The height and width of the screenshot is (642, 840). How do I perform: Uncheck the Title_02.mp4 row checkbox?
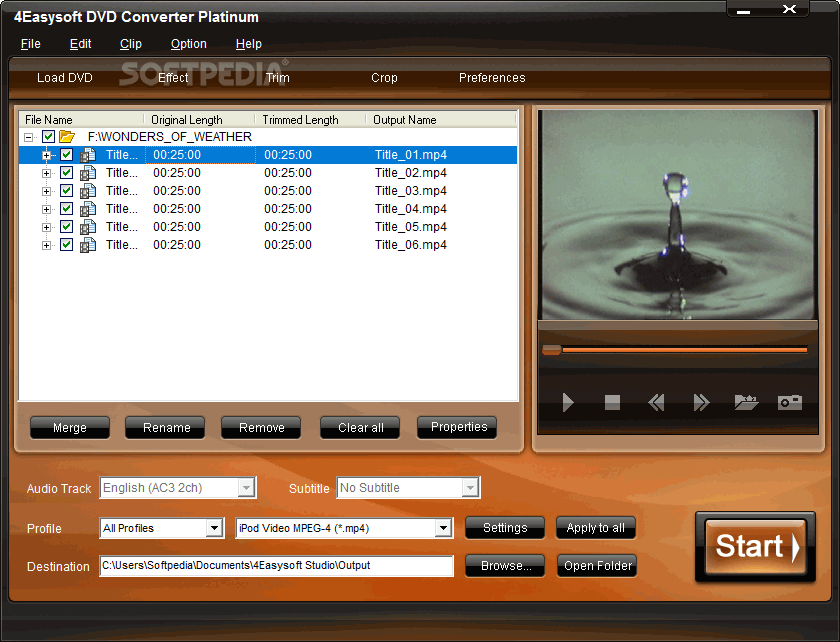66,173
